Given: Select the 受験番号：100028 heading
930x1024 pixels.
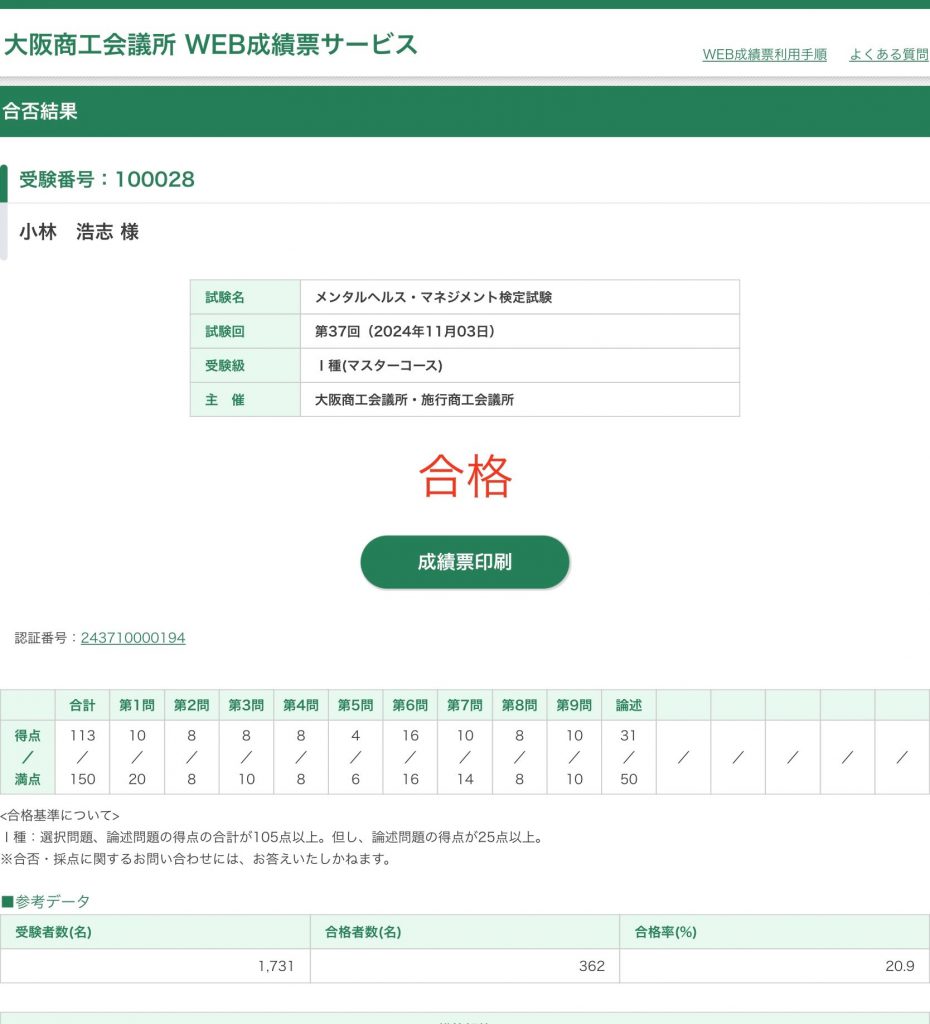Looking at the screenshot, I should pos(107,180).
